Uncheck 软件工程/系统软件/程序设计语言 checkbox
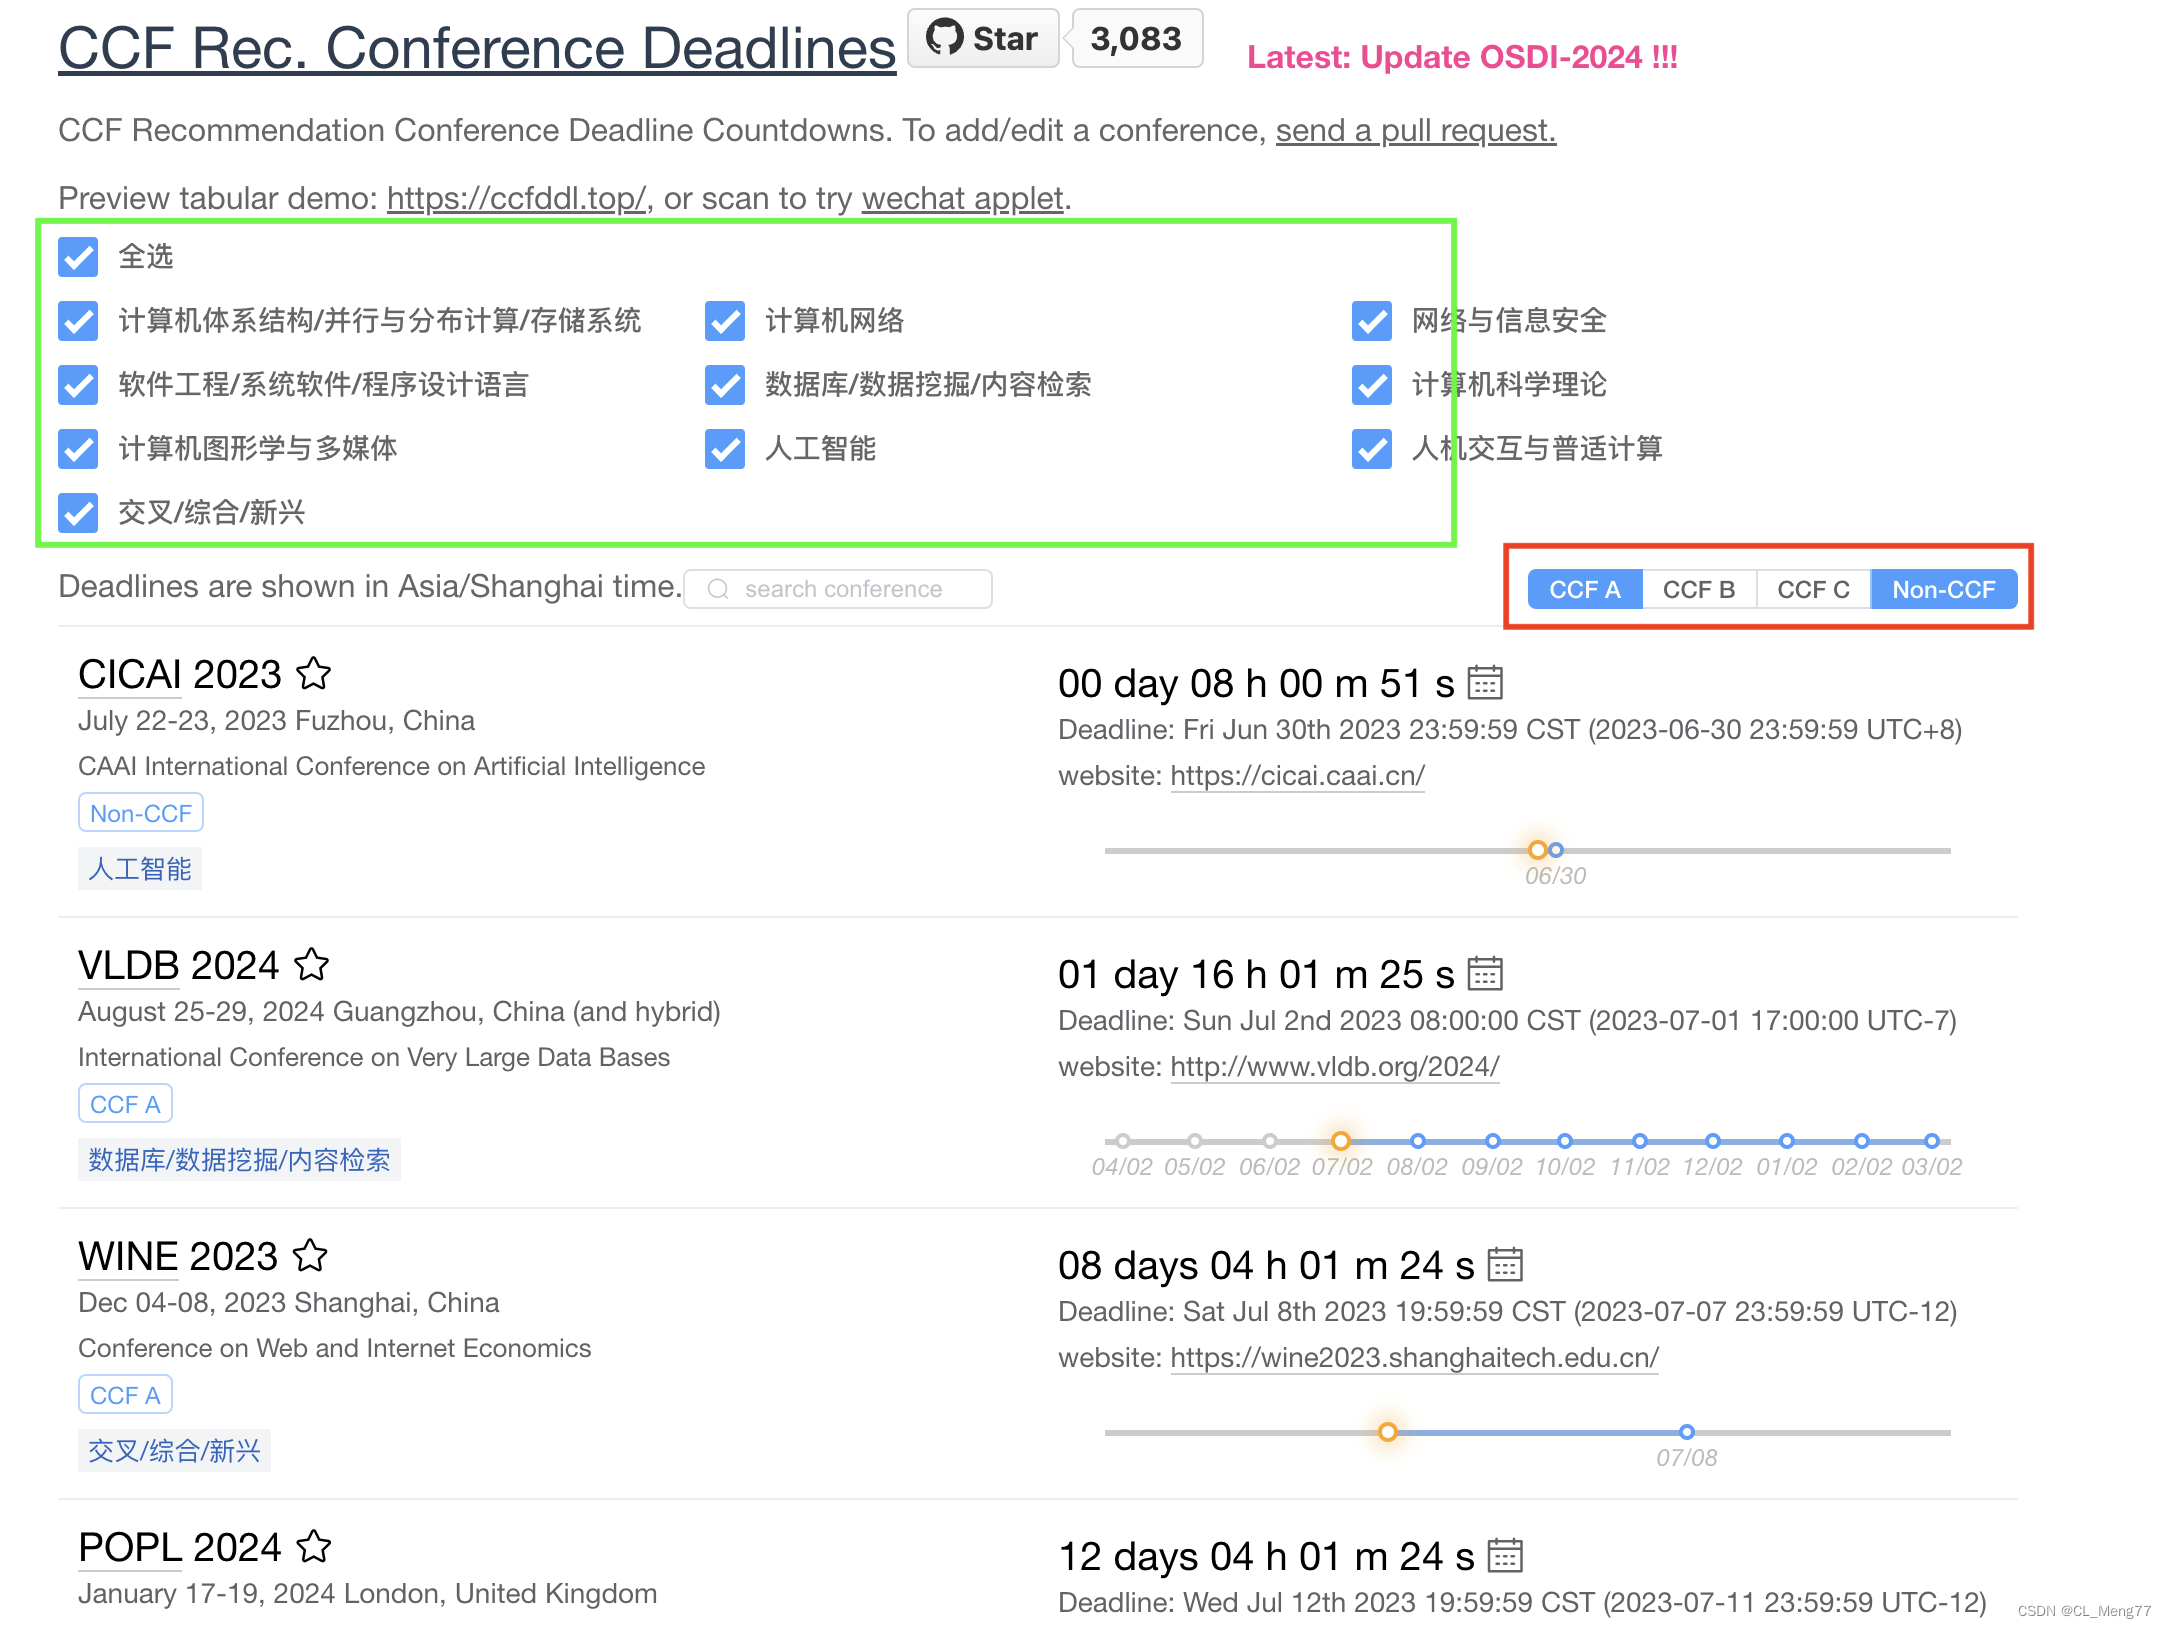This screenshot has width=2166, height=1628. tap(78, 385)
